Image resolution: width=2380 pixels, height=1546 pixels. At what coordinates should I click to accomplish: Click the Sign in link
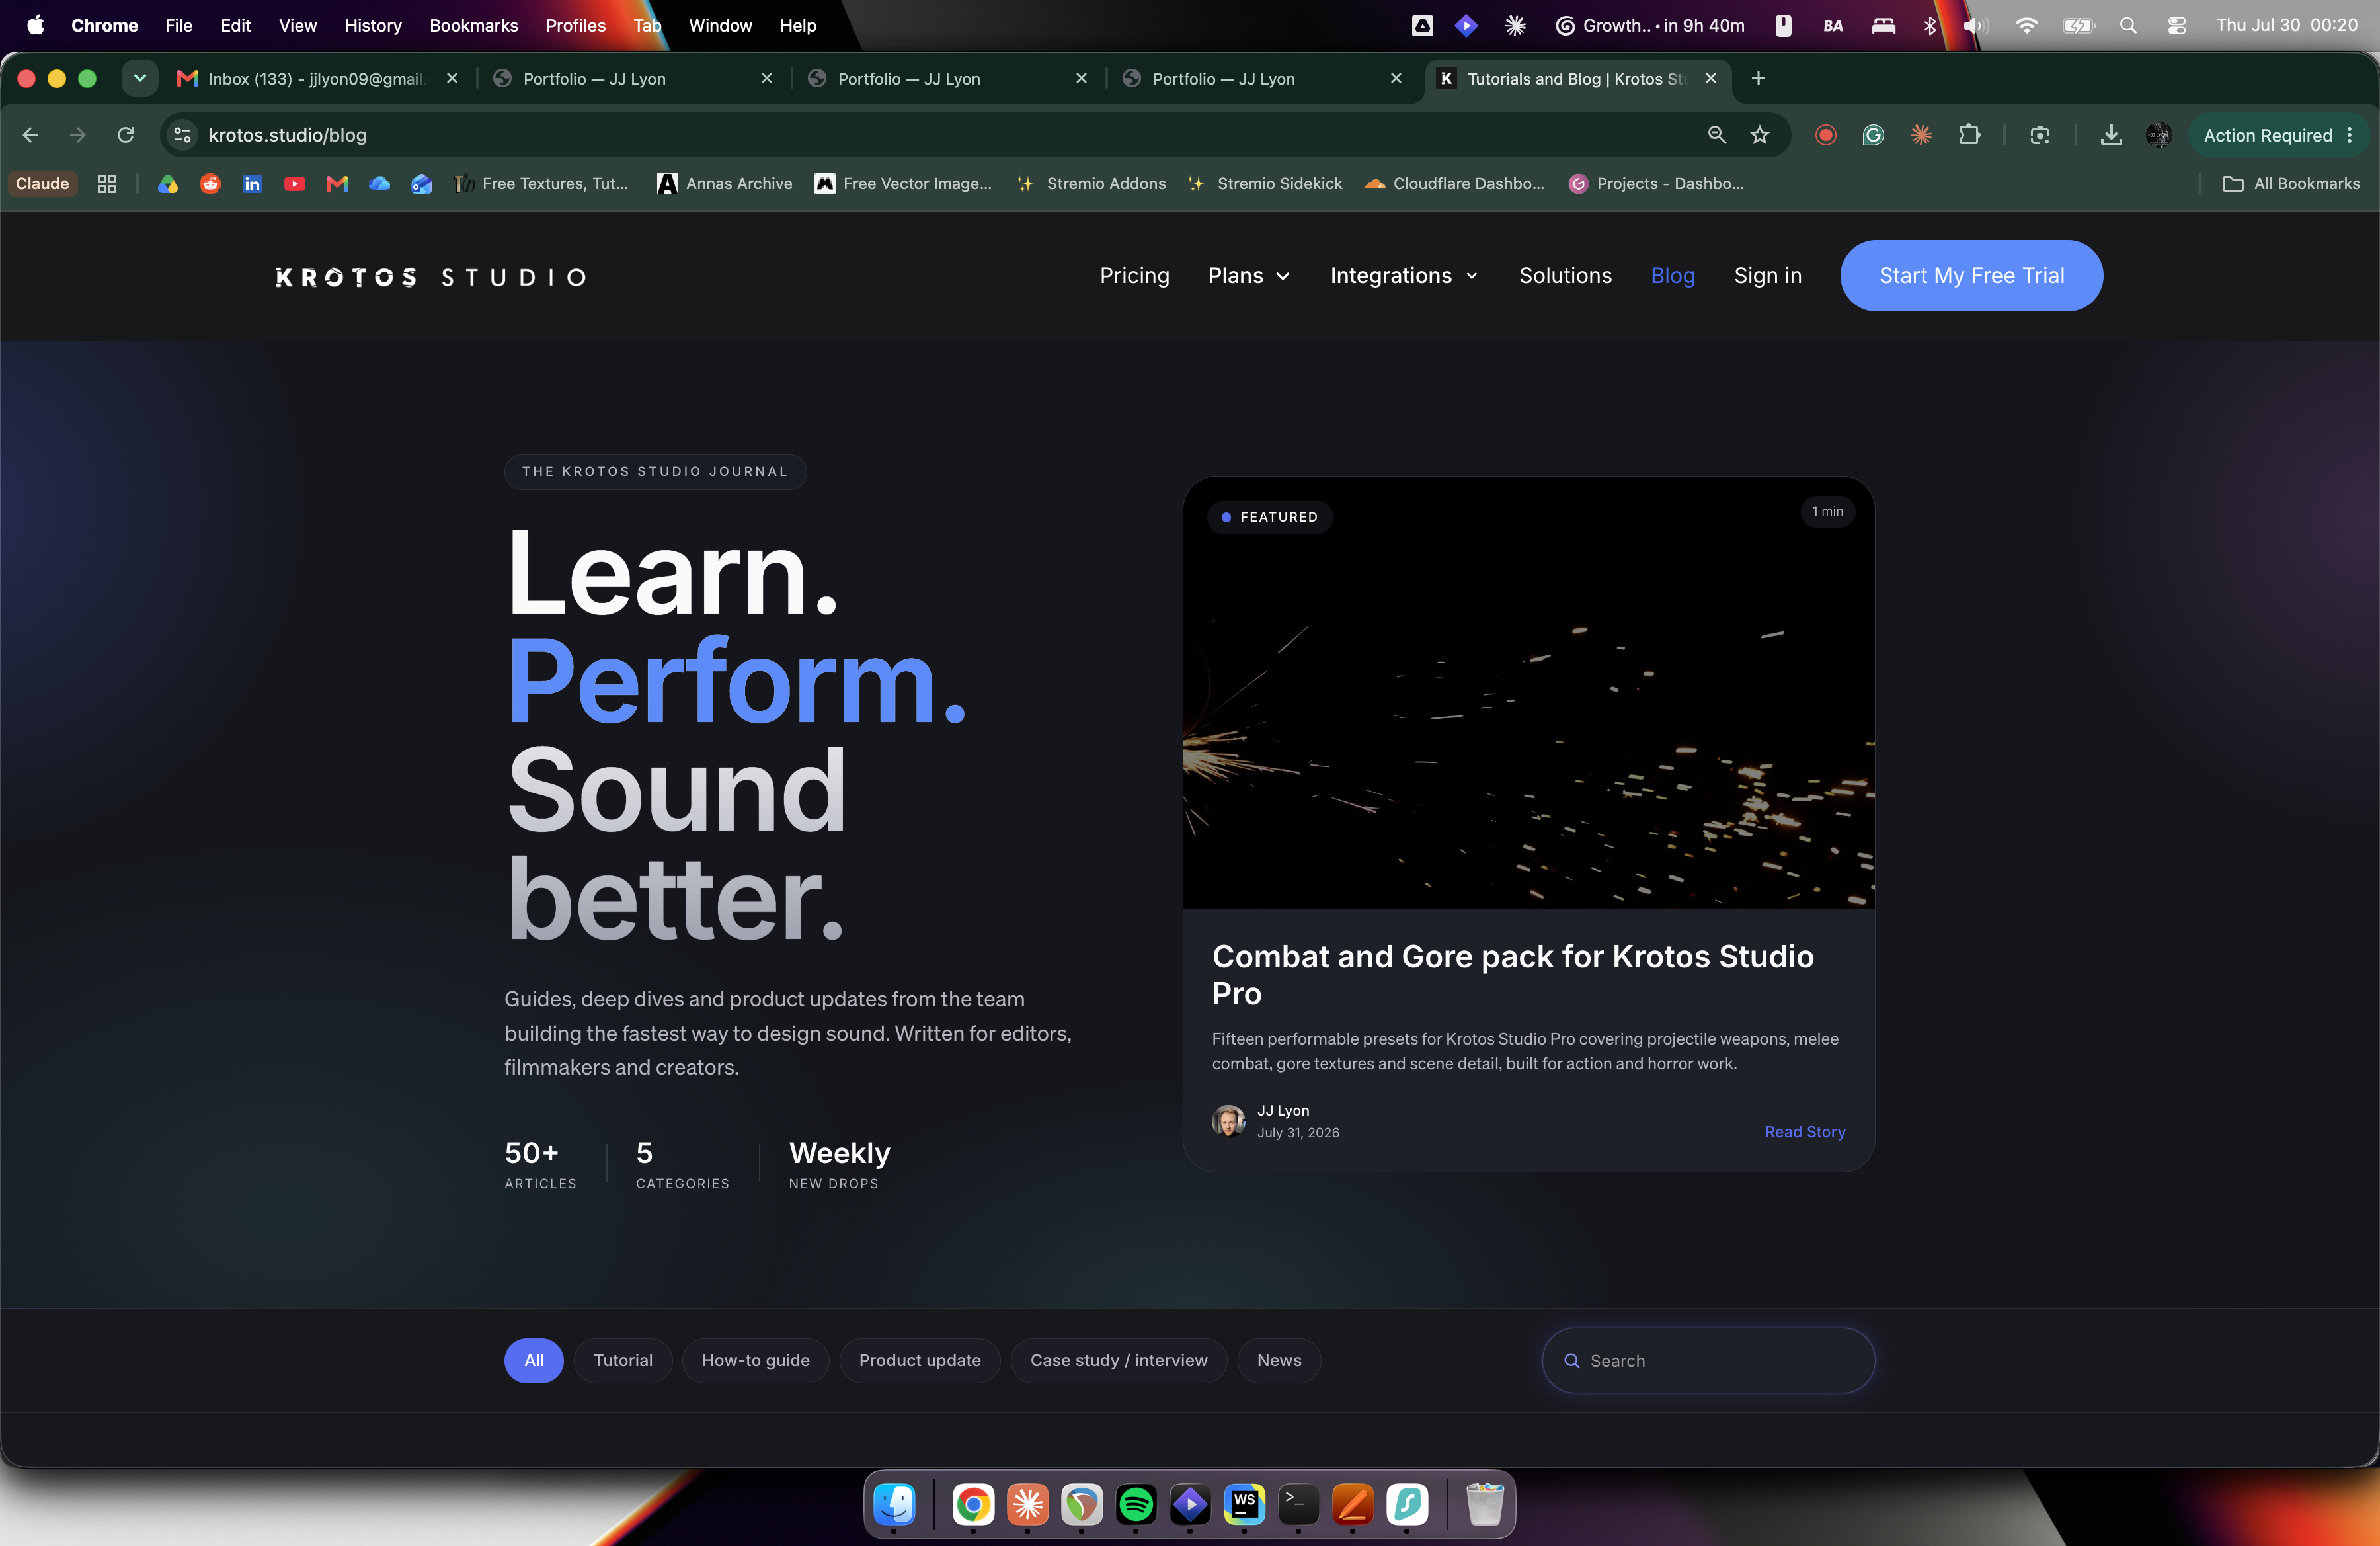click(1768, 276)
